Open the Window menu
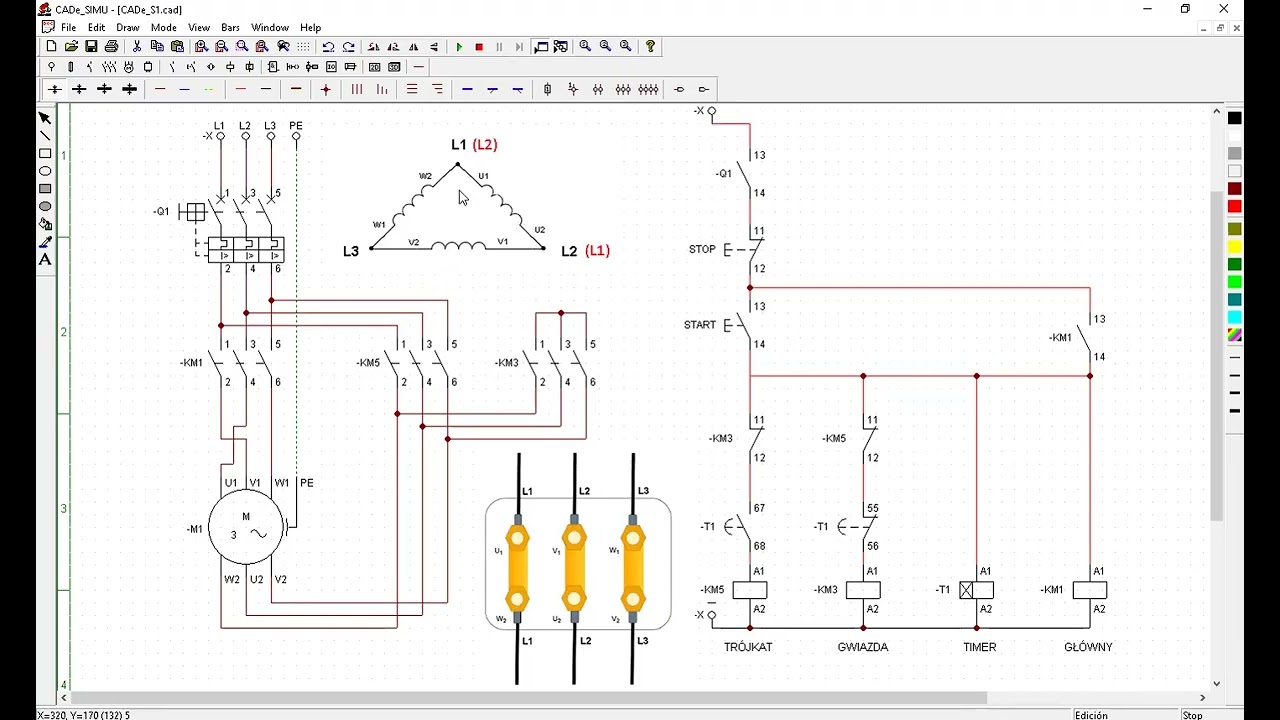1280x720 pixels. tap(270, 28)
